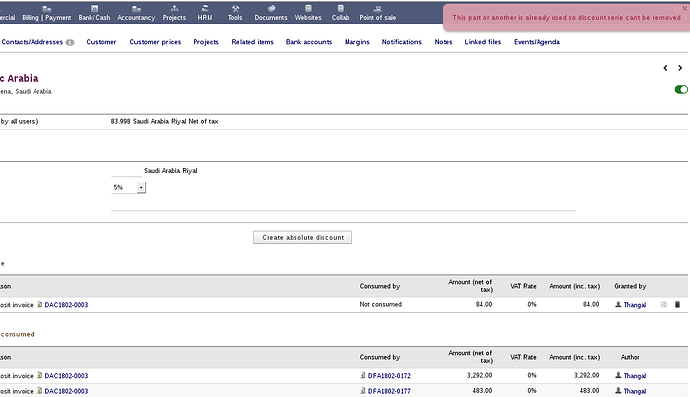The image size is (690, 397).
Task: Open the Related items tab
Action: [253, 42]
